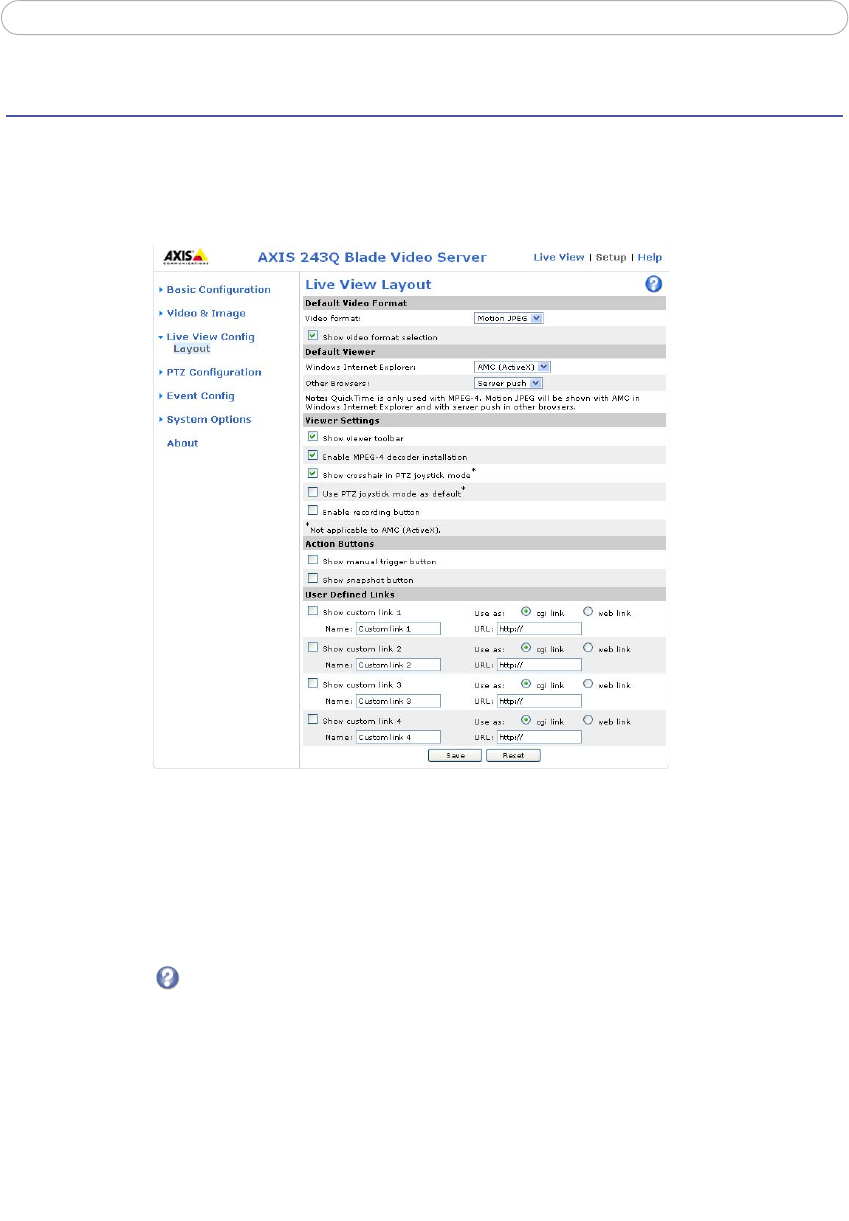Click the URL field for custom link 3

coord(539,701)
